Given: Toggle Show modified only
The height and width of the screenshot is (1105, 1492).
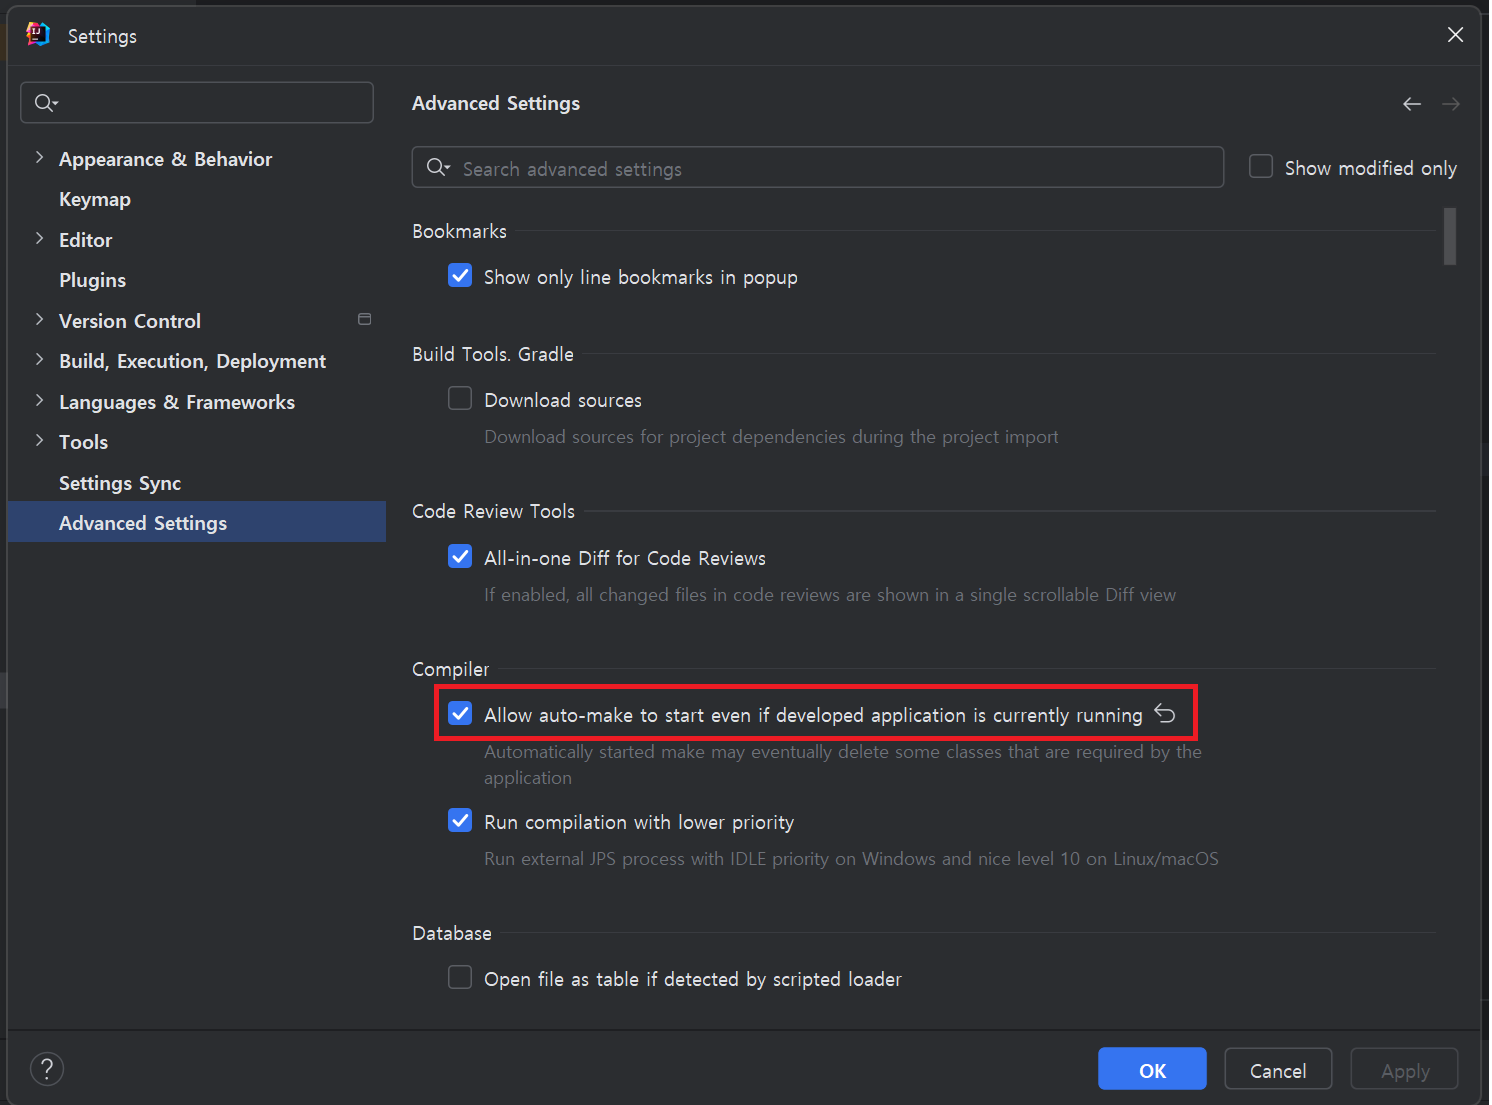Looking at the screenshot, I should click(x=1260, y=166).
